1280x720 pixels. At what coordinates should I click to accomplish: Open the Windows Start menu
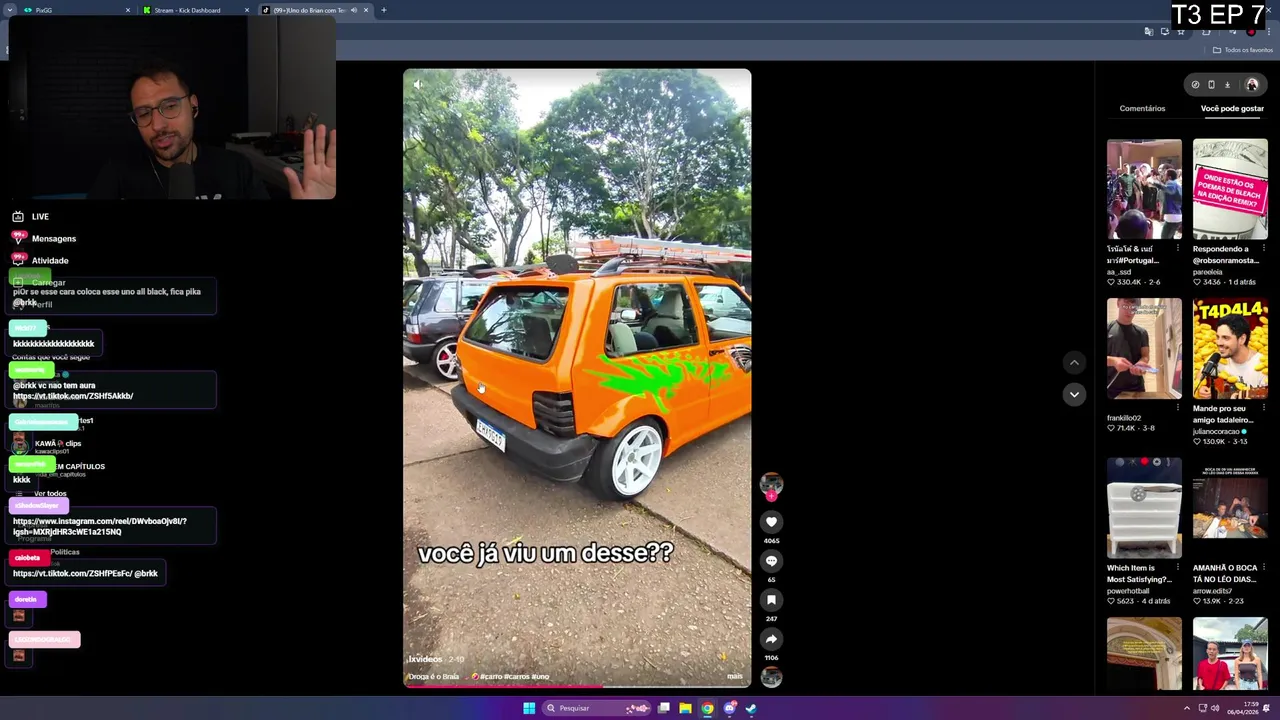click(x=529, y=708)
